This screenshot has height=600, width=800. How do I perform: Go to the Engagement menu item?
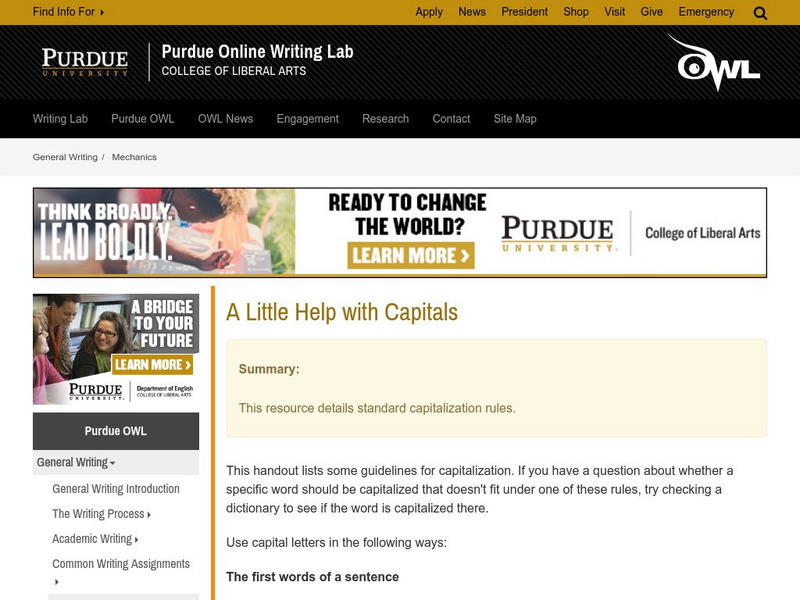[x=308, y=119]
